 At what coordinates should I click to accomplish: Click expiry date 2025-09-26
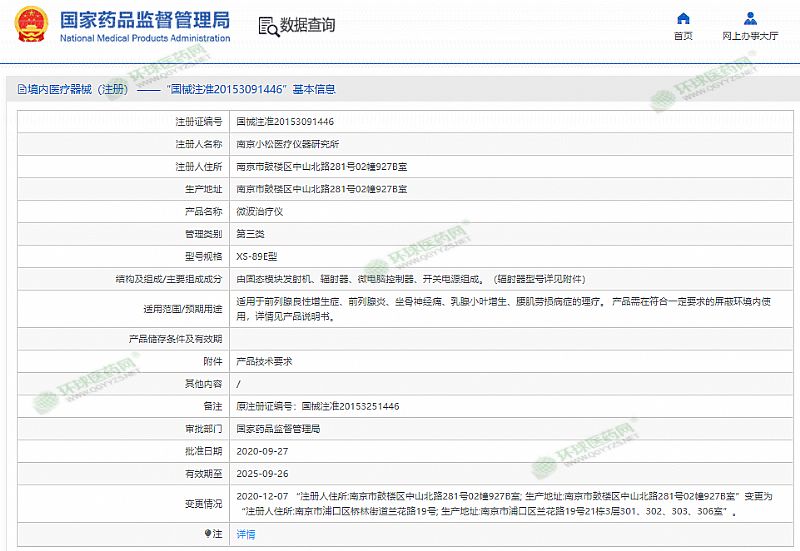260,473
